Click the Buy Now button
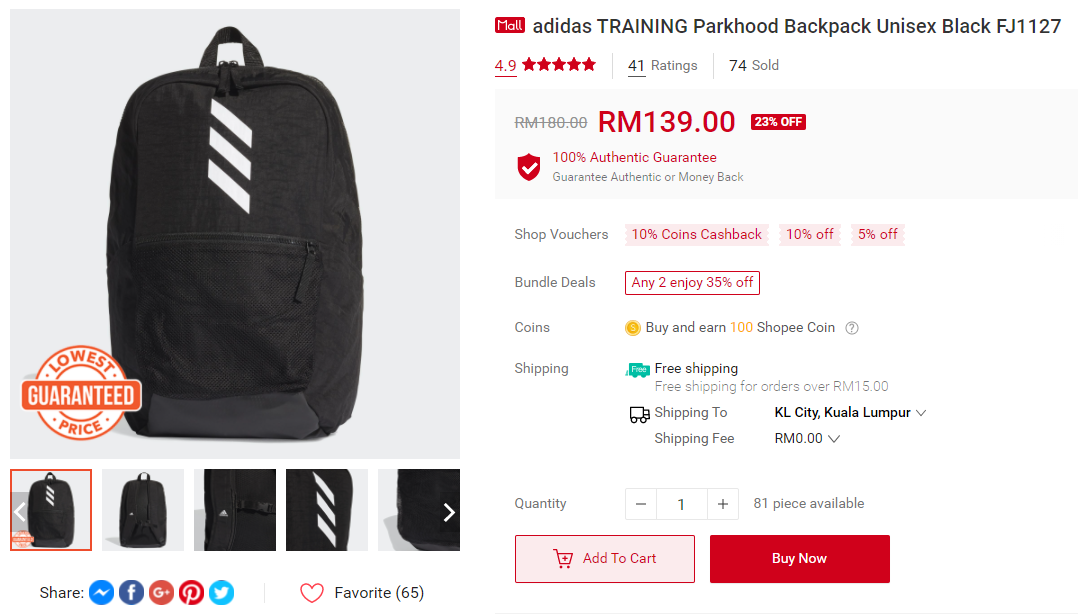The width and height of the screenshot is (1078, 615). click(x=800, y=559)
